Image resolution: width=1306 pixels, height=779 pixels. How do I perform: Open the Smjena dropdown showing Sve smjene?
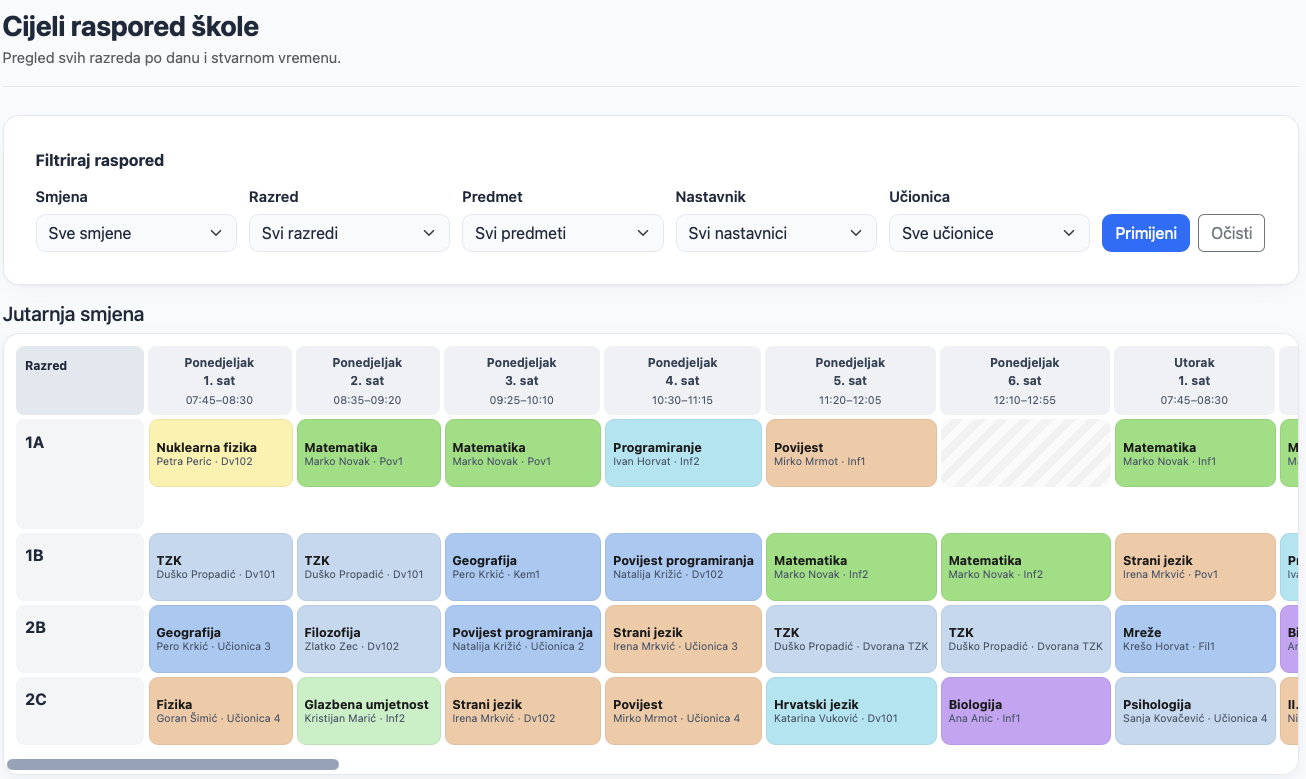tap(136, 233)
